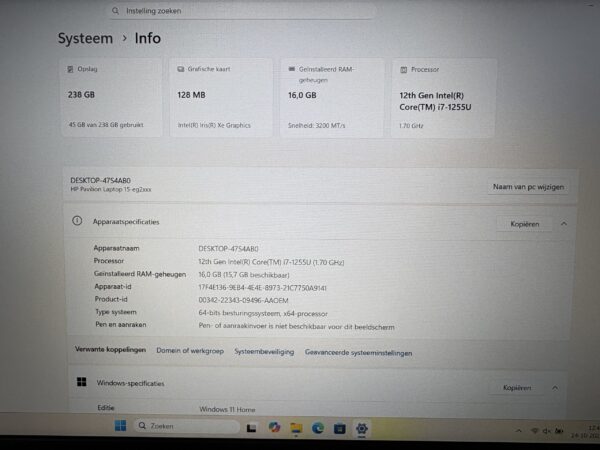
Task: Go back to the Systeem breadcrumb
Action: click(85, 38)
